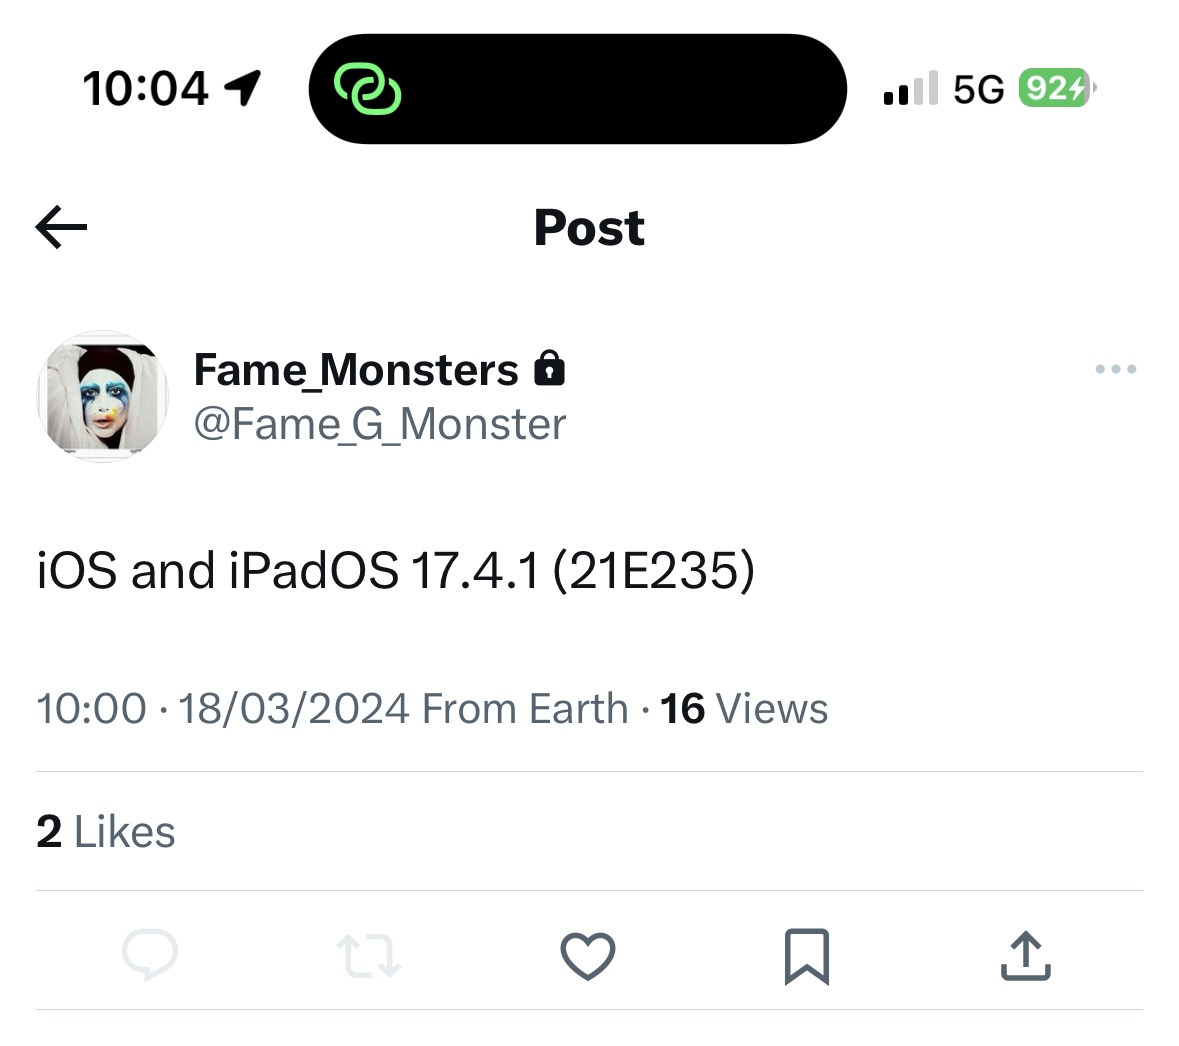Tap the reply speech bubble icon
The image size is (1179, 1046).
tap(150, 955)
